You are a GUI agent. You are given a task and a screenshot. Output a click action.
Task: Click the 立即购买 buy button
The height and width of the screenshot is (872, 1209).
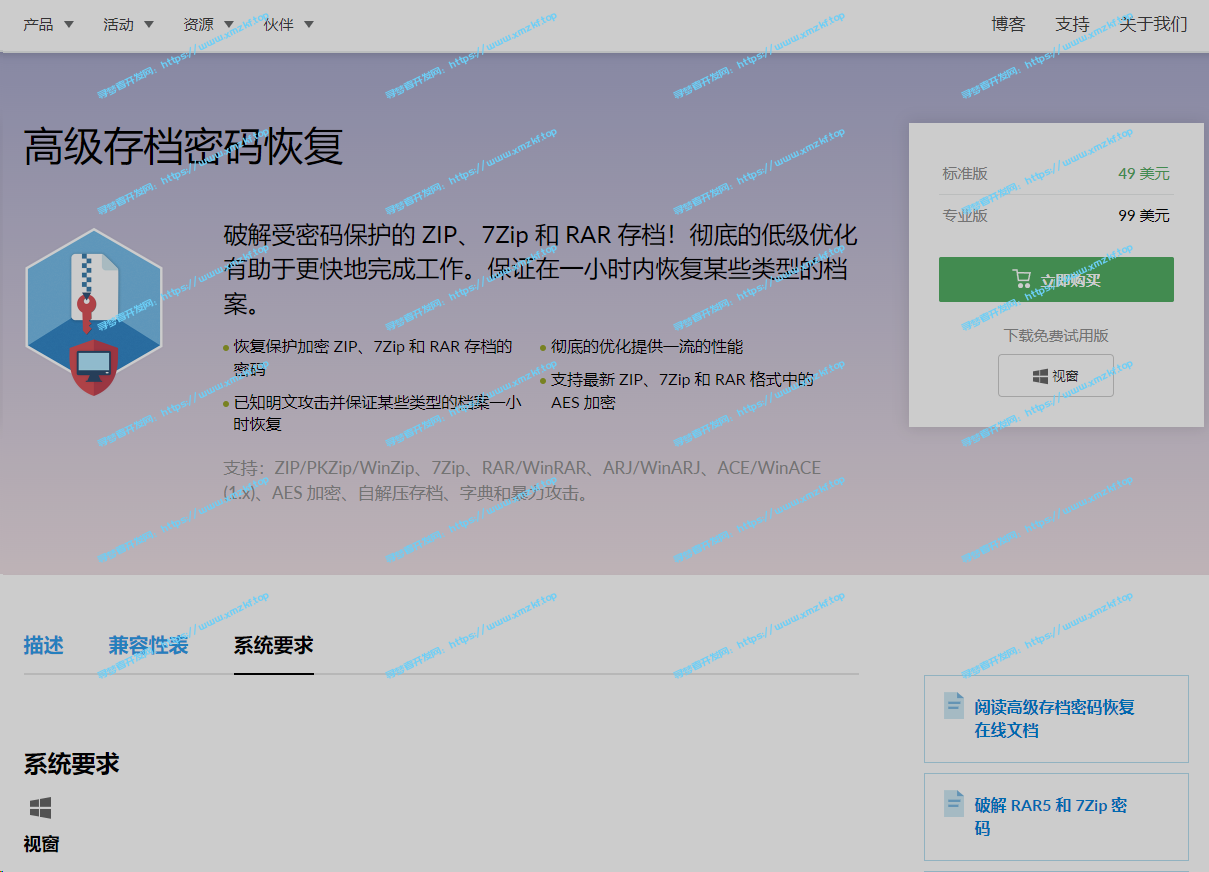point(1056,280)
